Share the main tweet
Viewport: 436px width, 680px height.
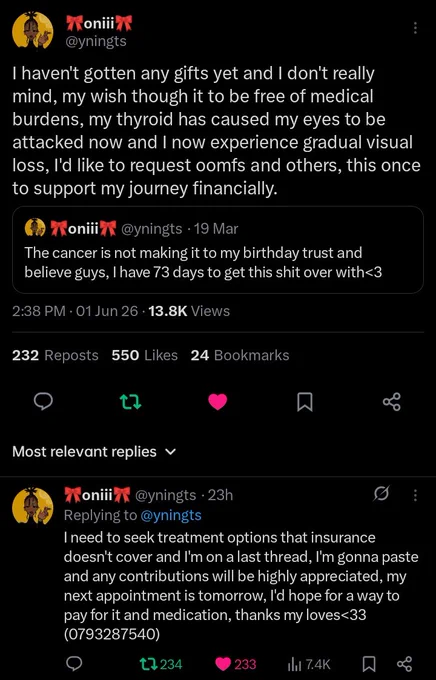(x=392, y=402)
